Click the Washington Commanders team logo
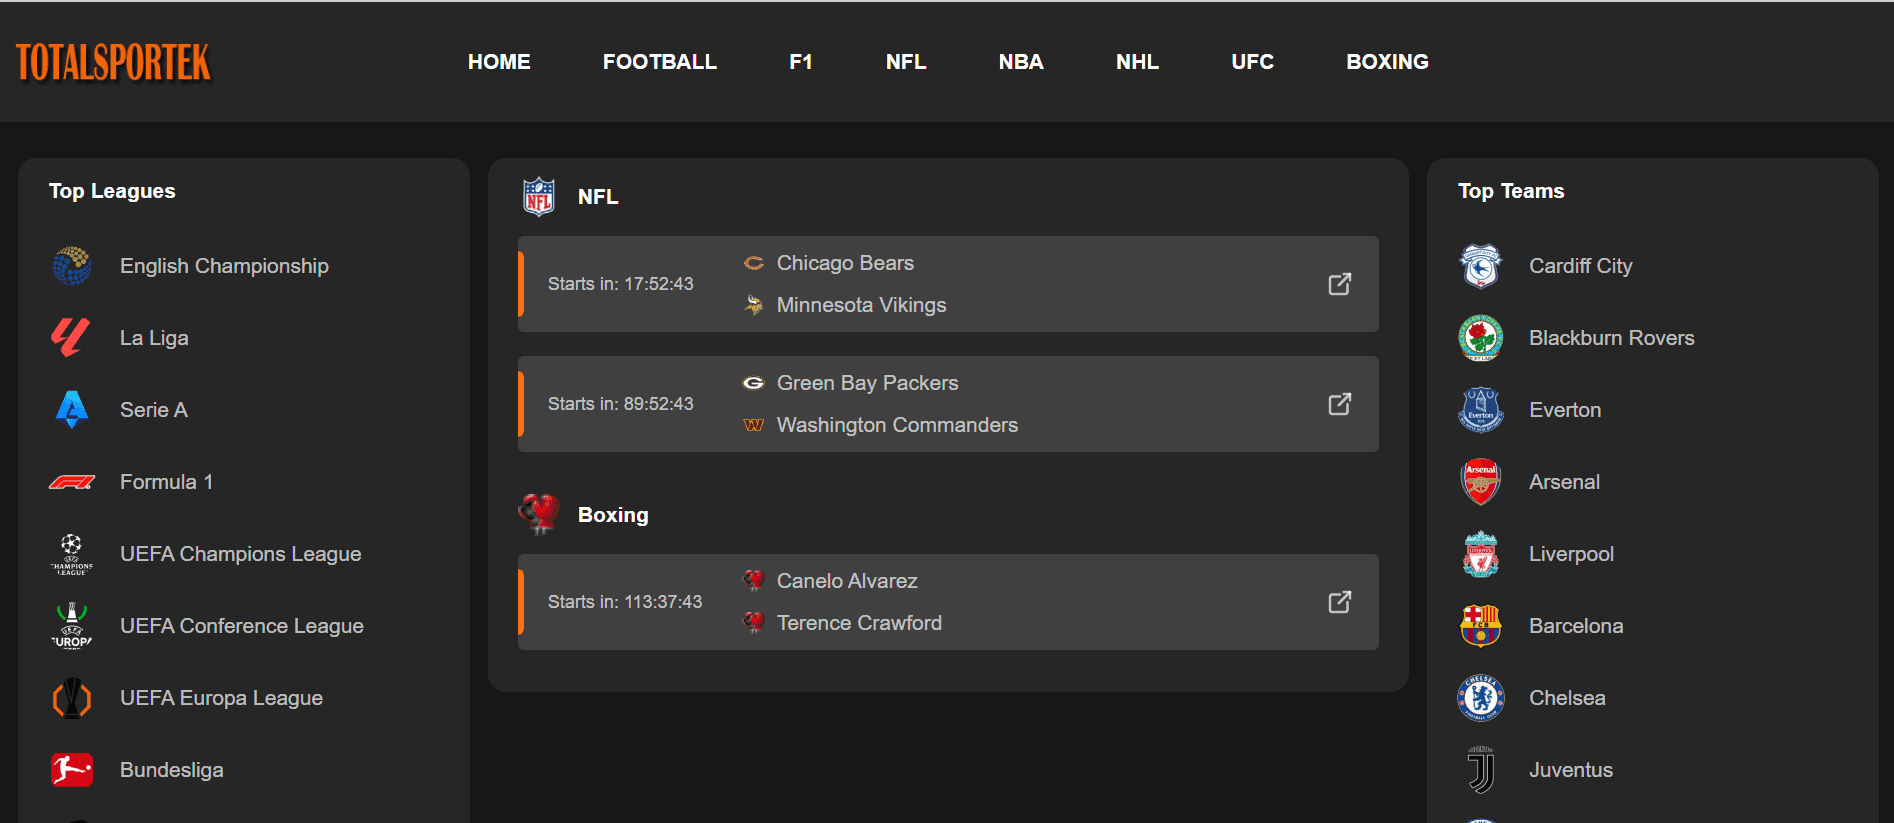This screenshot has height=823, width=1894. (x=753, y=425)
